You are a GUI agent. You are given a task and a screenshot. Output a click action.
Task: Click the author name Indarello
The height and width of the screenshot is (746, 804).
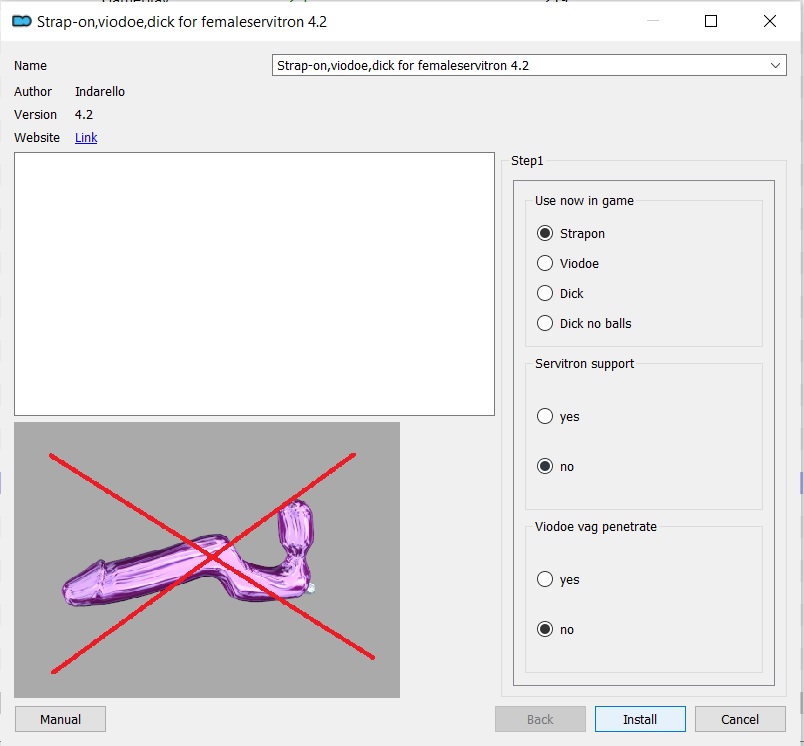[x=100, y=91]
